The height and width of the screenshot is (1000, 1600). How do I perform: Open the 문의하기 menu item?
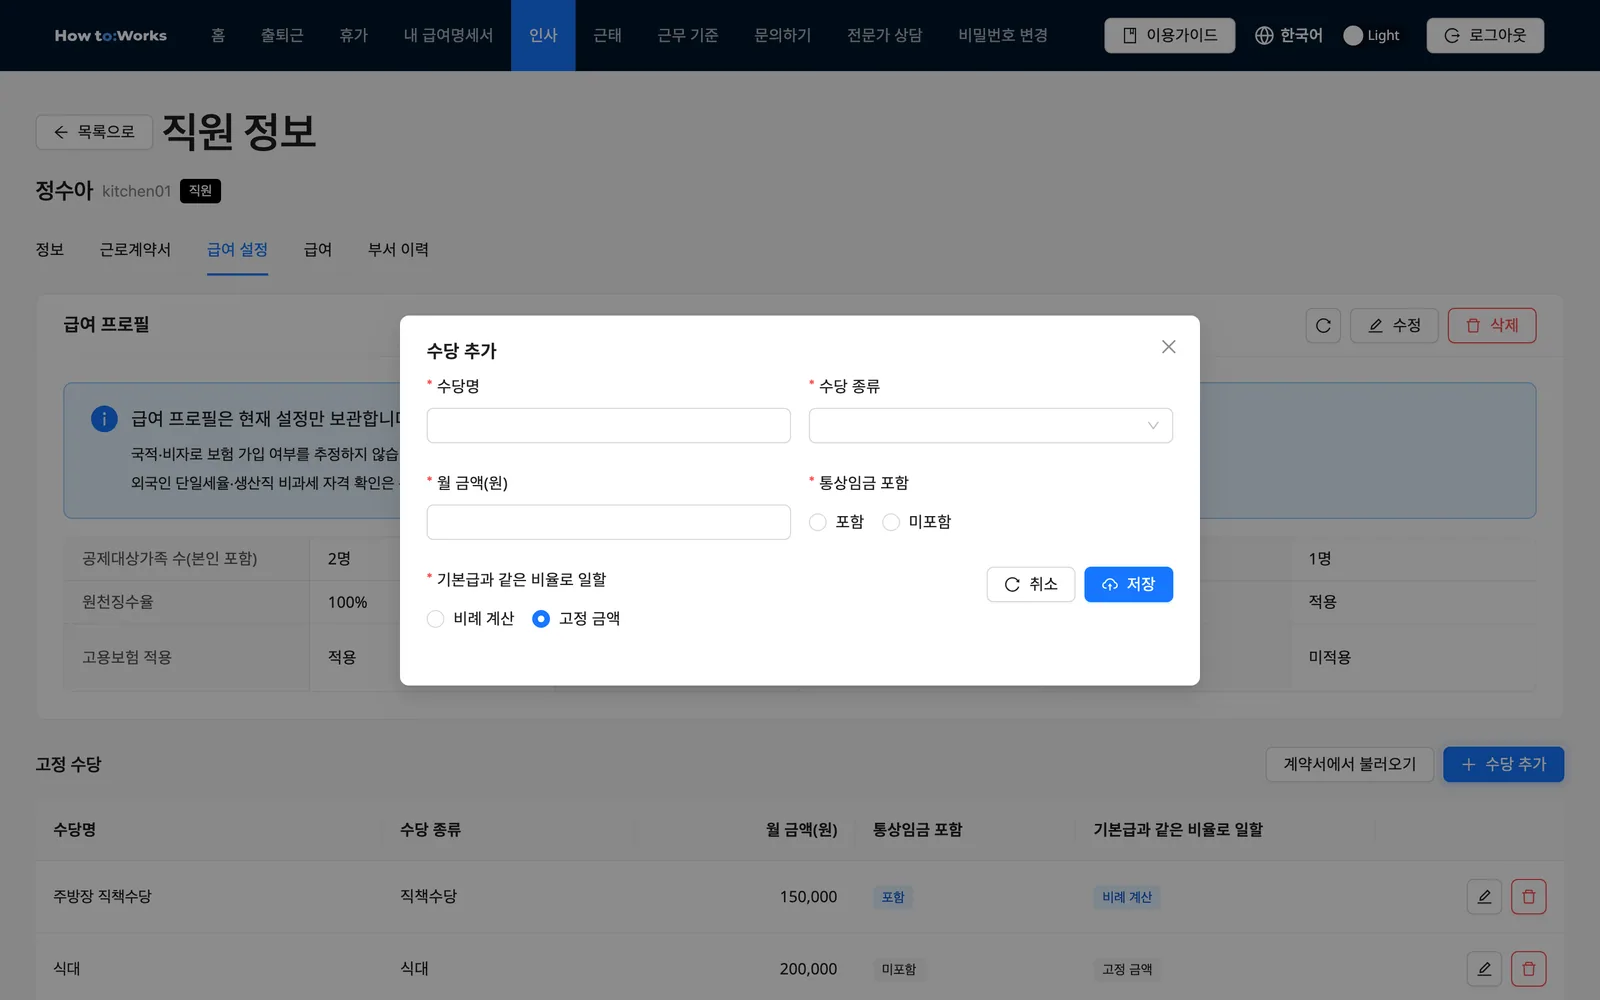782,35
